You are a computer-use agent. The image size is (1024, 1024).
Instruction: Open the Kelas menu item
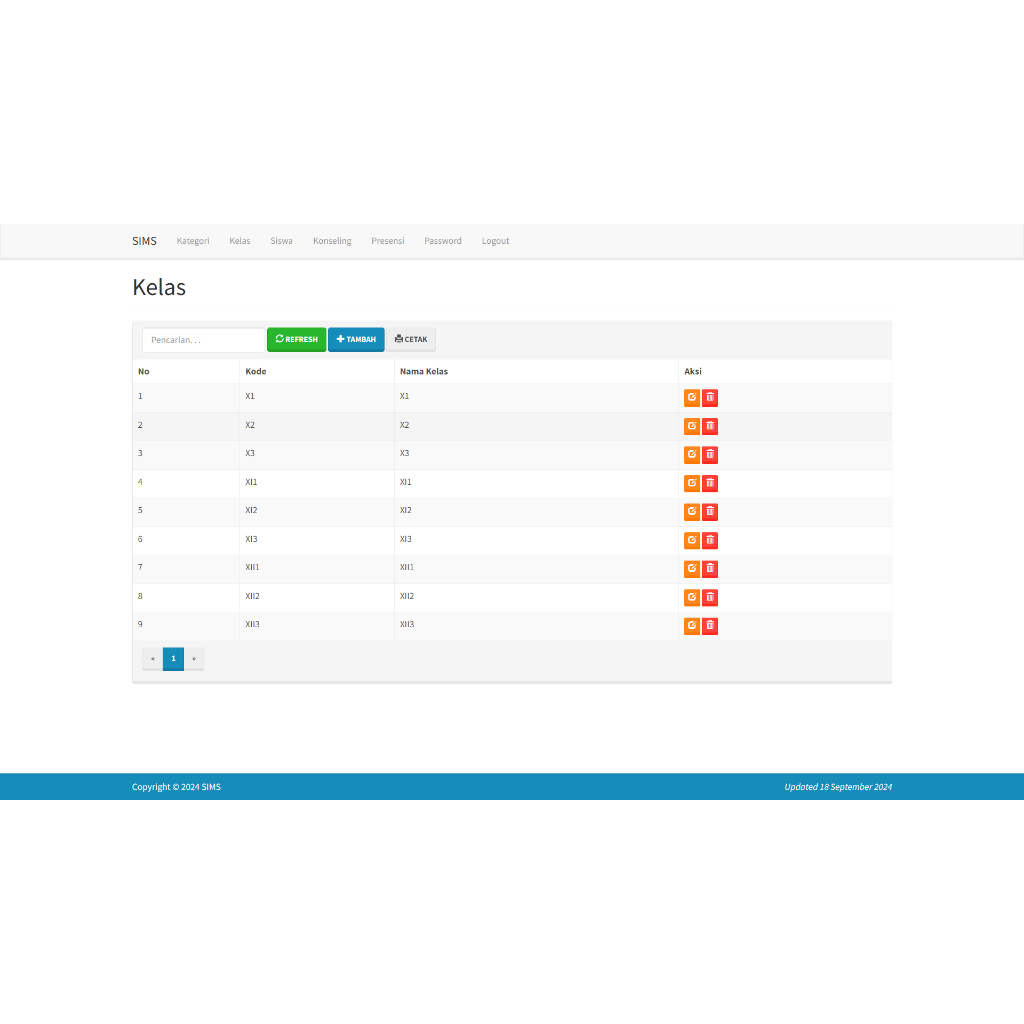pyautogui.click(x=240, y=241)
